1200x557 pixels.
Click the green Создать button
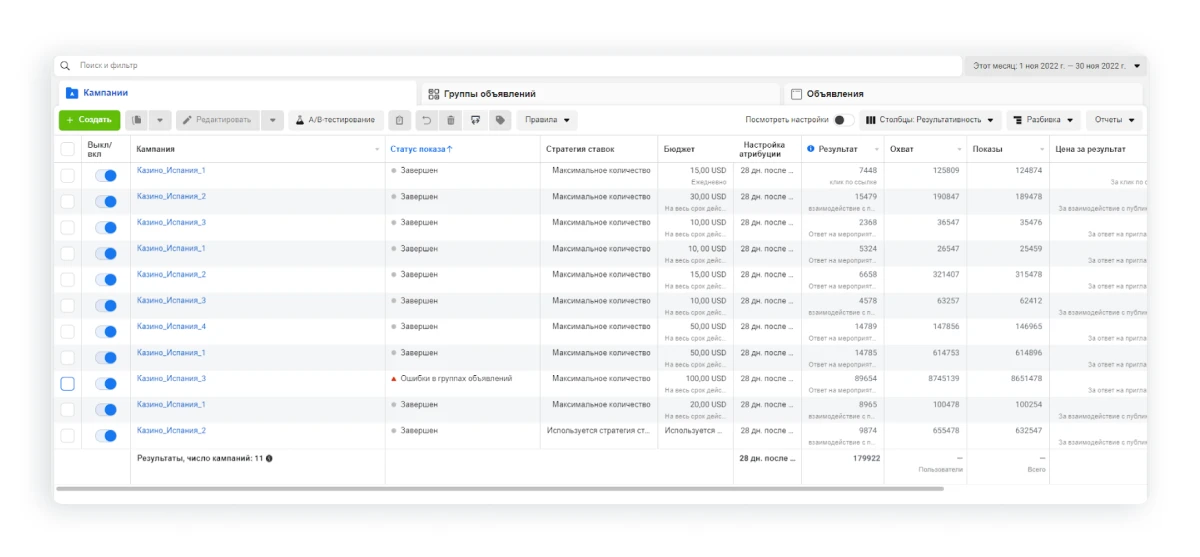pyautogui.click(x=89, y=120)
